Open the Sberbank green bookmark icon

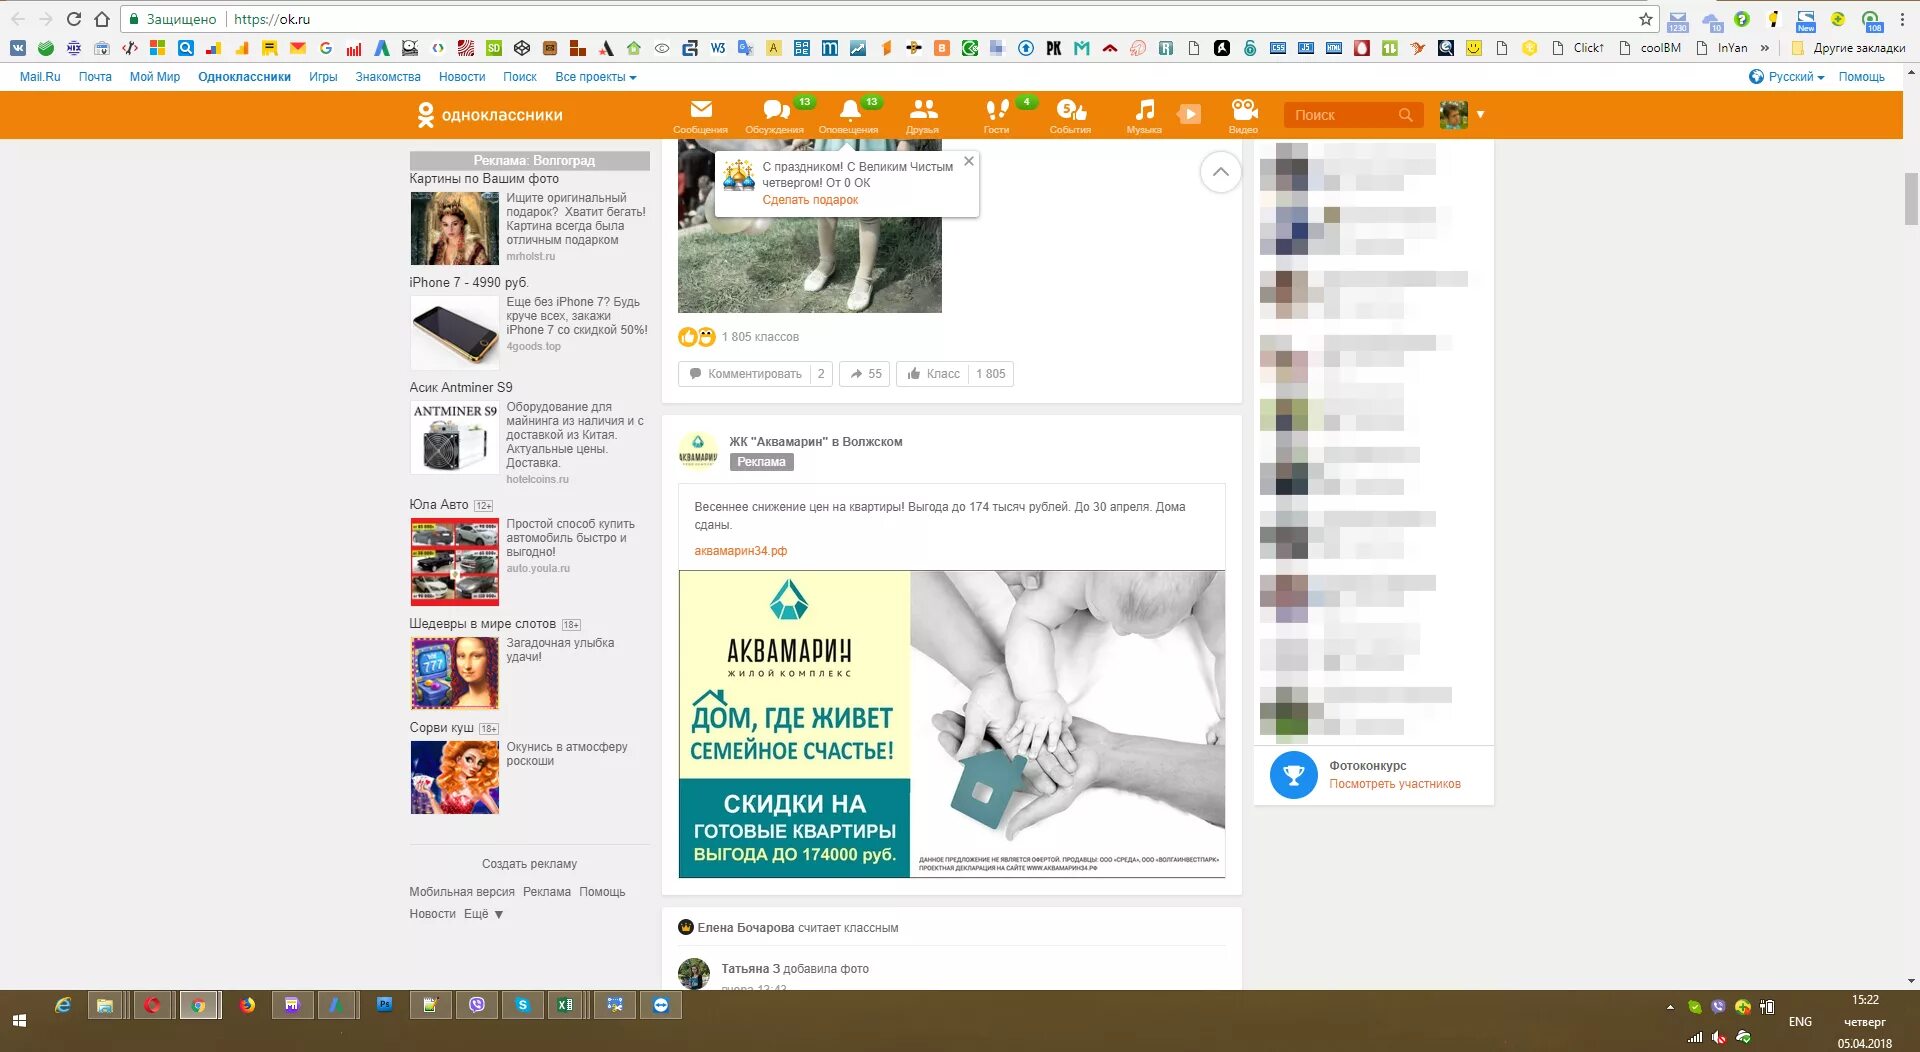pos(46,47)
